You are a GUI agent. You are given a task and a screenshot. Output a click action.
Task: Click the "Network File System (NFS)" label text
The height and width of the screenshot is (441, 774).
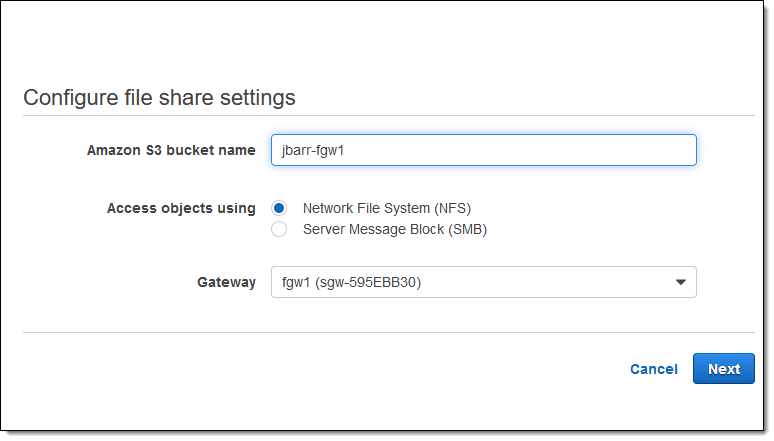tap(386, 208)
